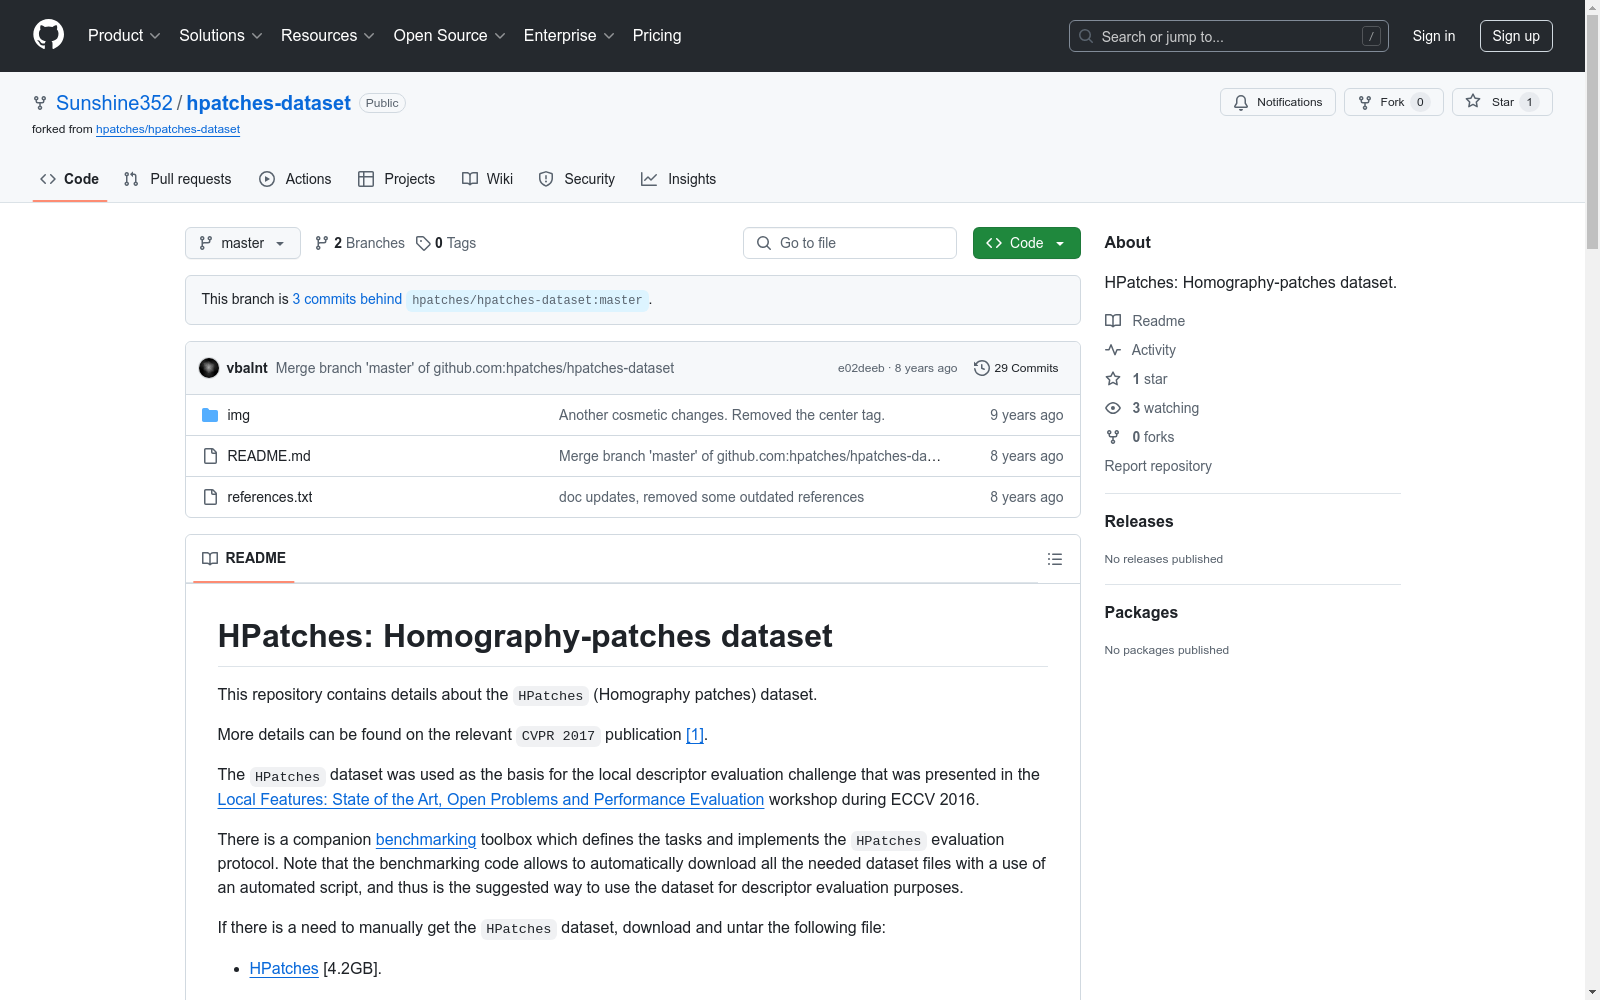Expand the Open Source menu
Screen dimensions: 1600x1000
(450, 35)
